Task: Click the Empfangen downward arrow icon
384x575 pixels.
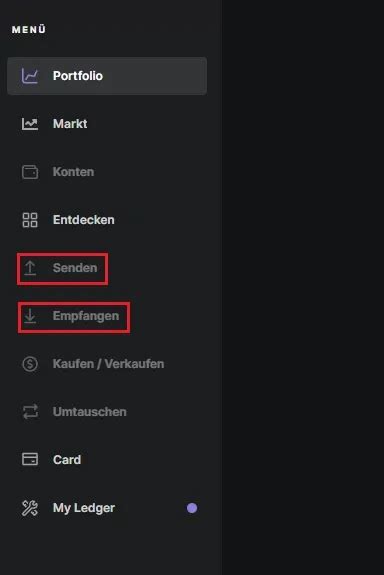Action: click(30, 316)
